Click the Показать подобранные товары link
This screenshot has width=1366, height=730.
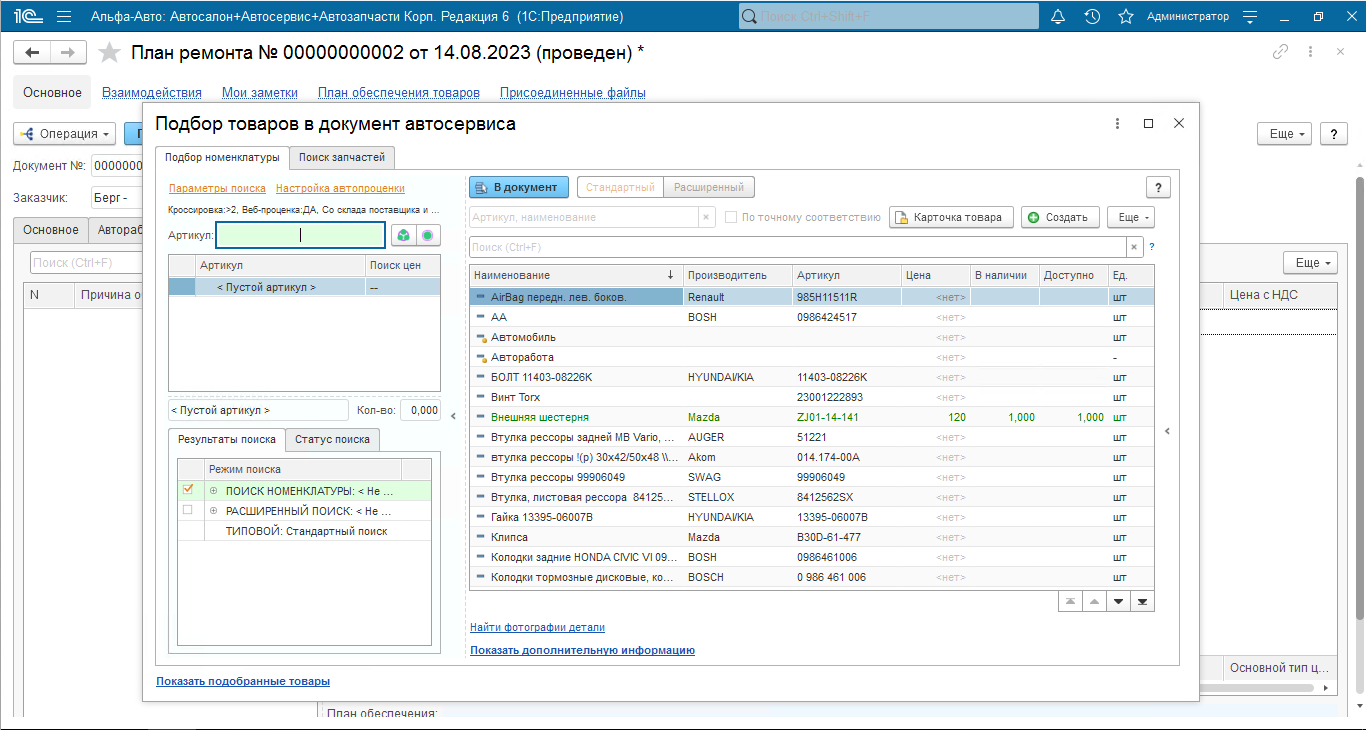(x=243, y=681)
